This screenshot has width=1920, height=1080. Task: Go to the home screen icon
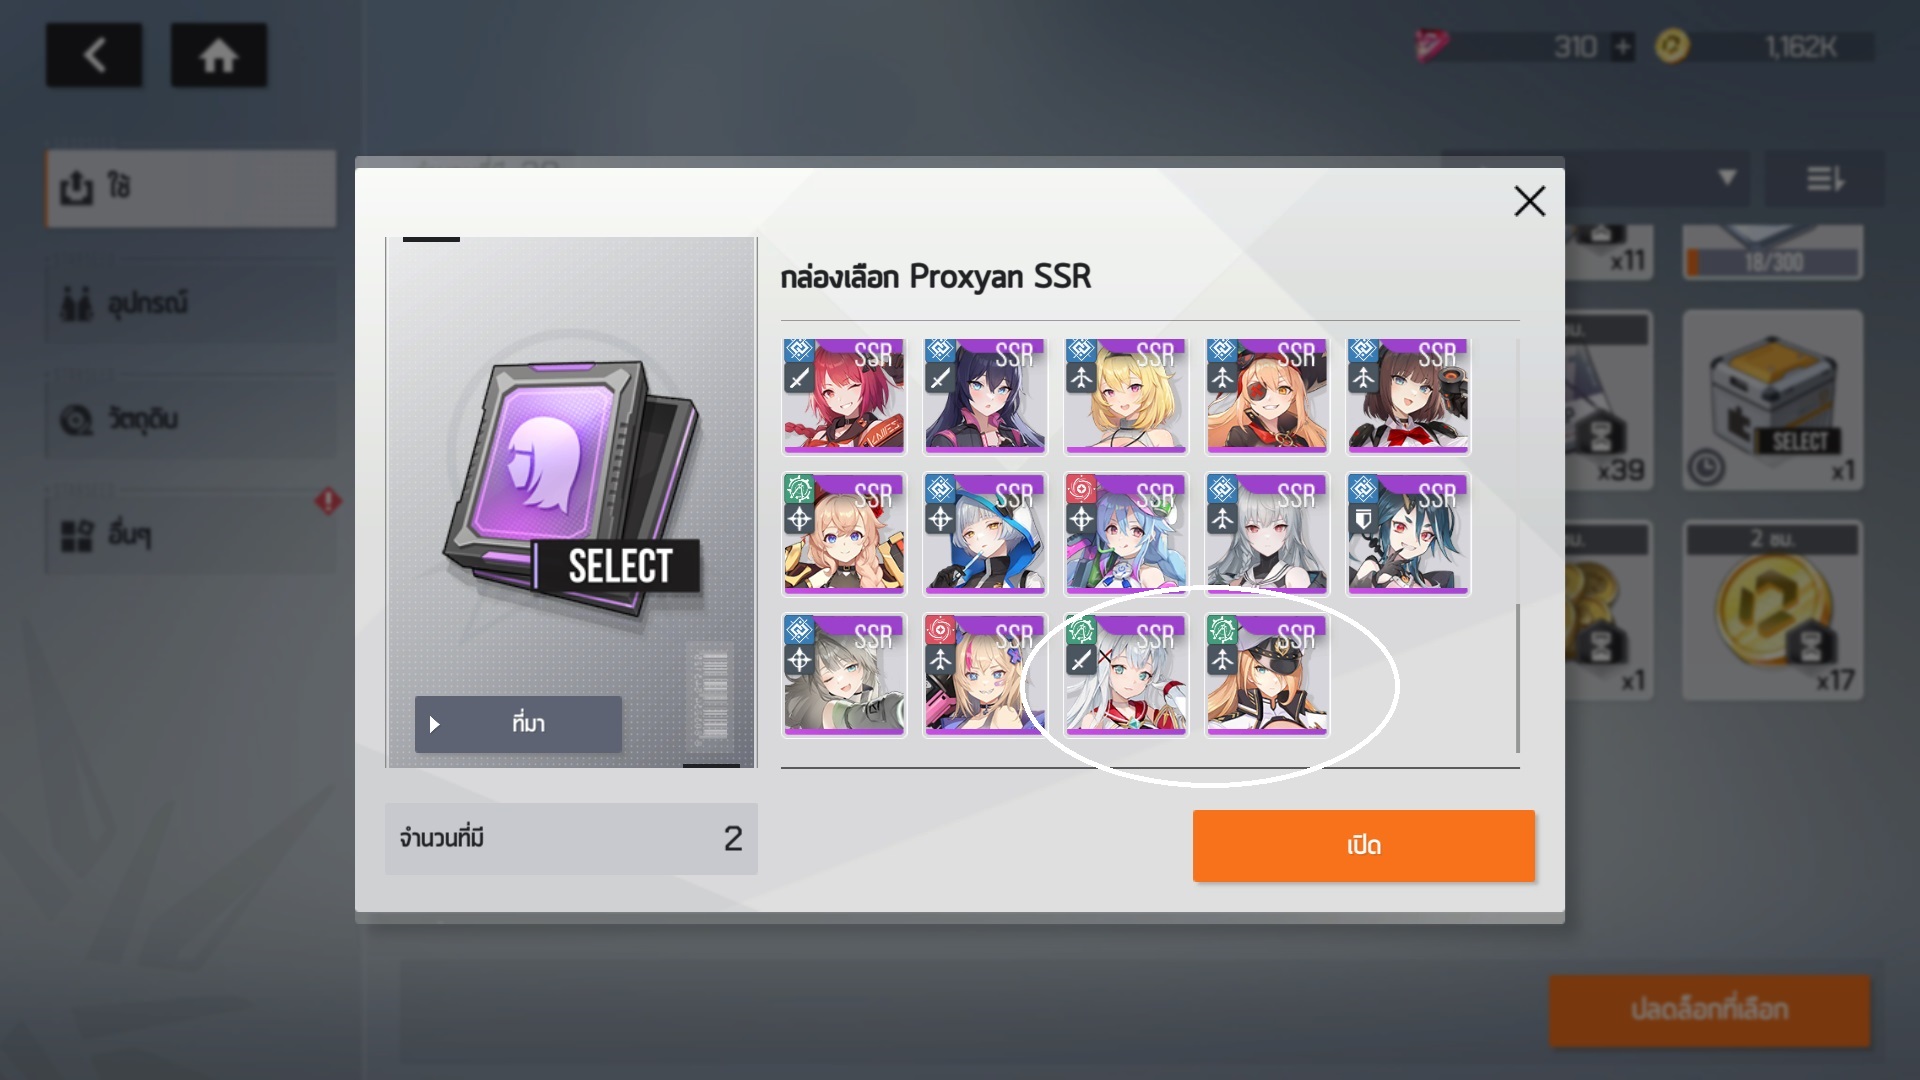218,55
